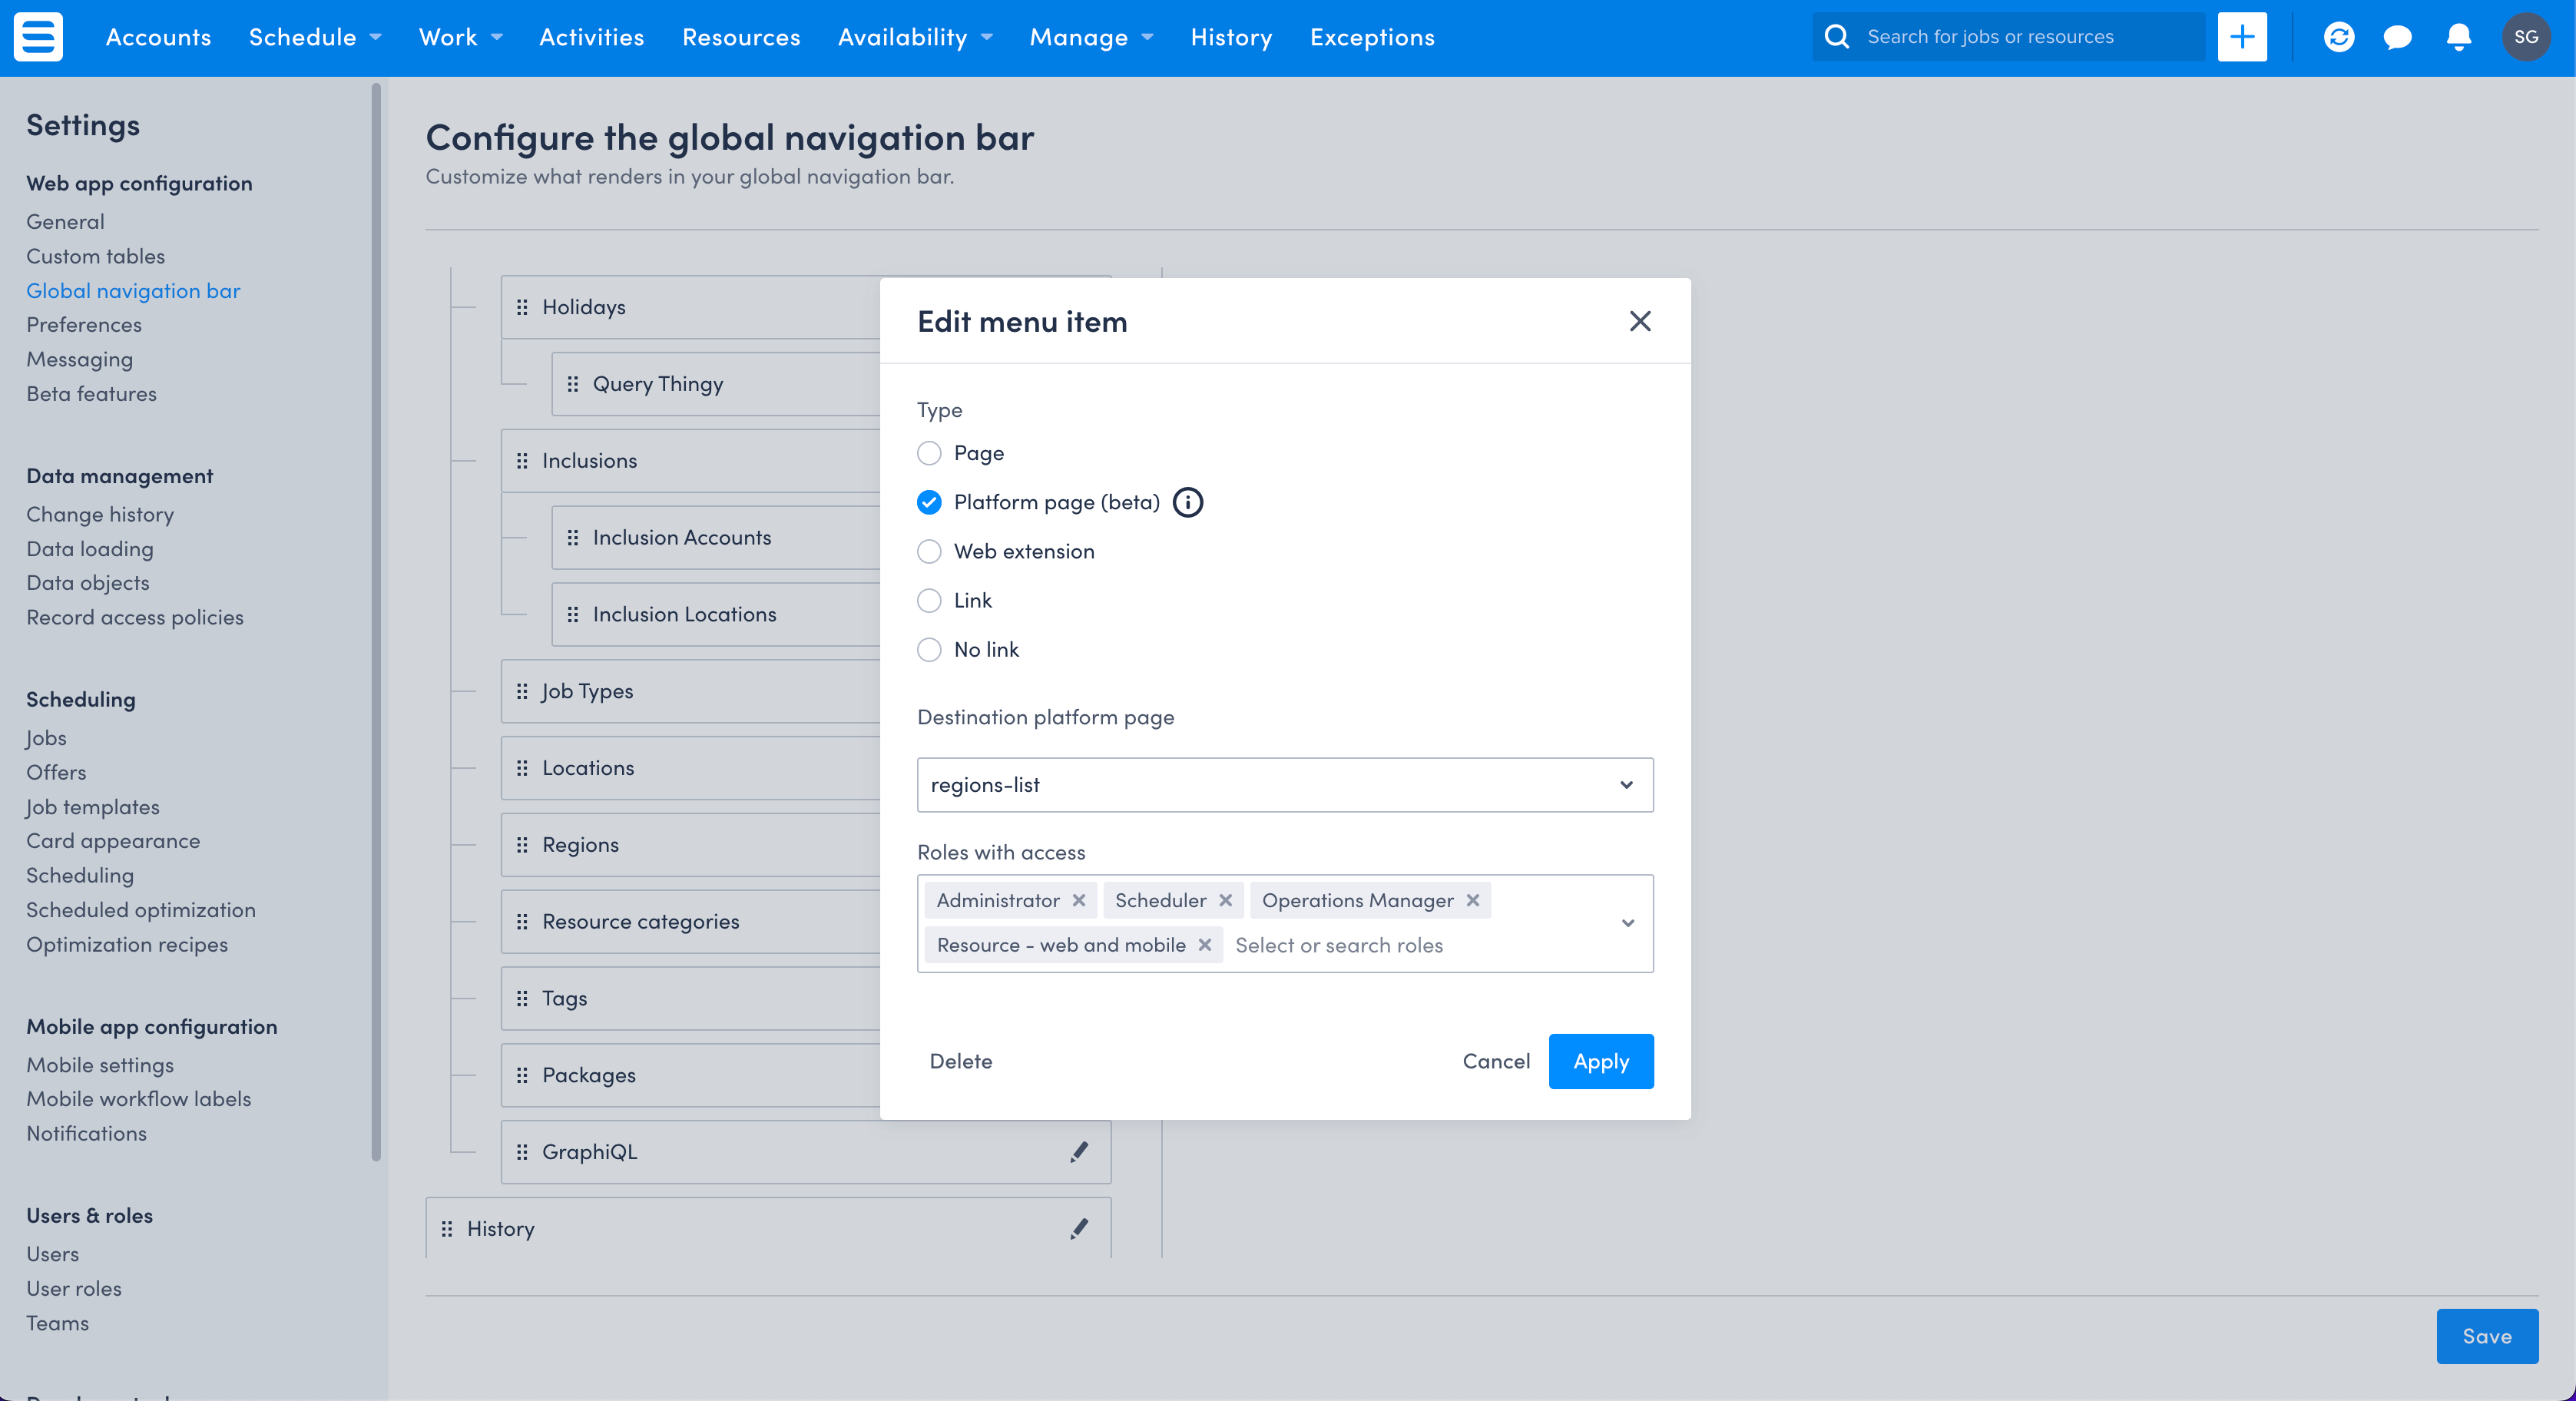Click the plus create button
This screenshot has height=1401, width=2576.
[x=2241, y=37]
